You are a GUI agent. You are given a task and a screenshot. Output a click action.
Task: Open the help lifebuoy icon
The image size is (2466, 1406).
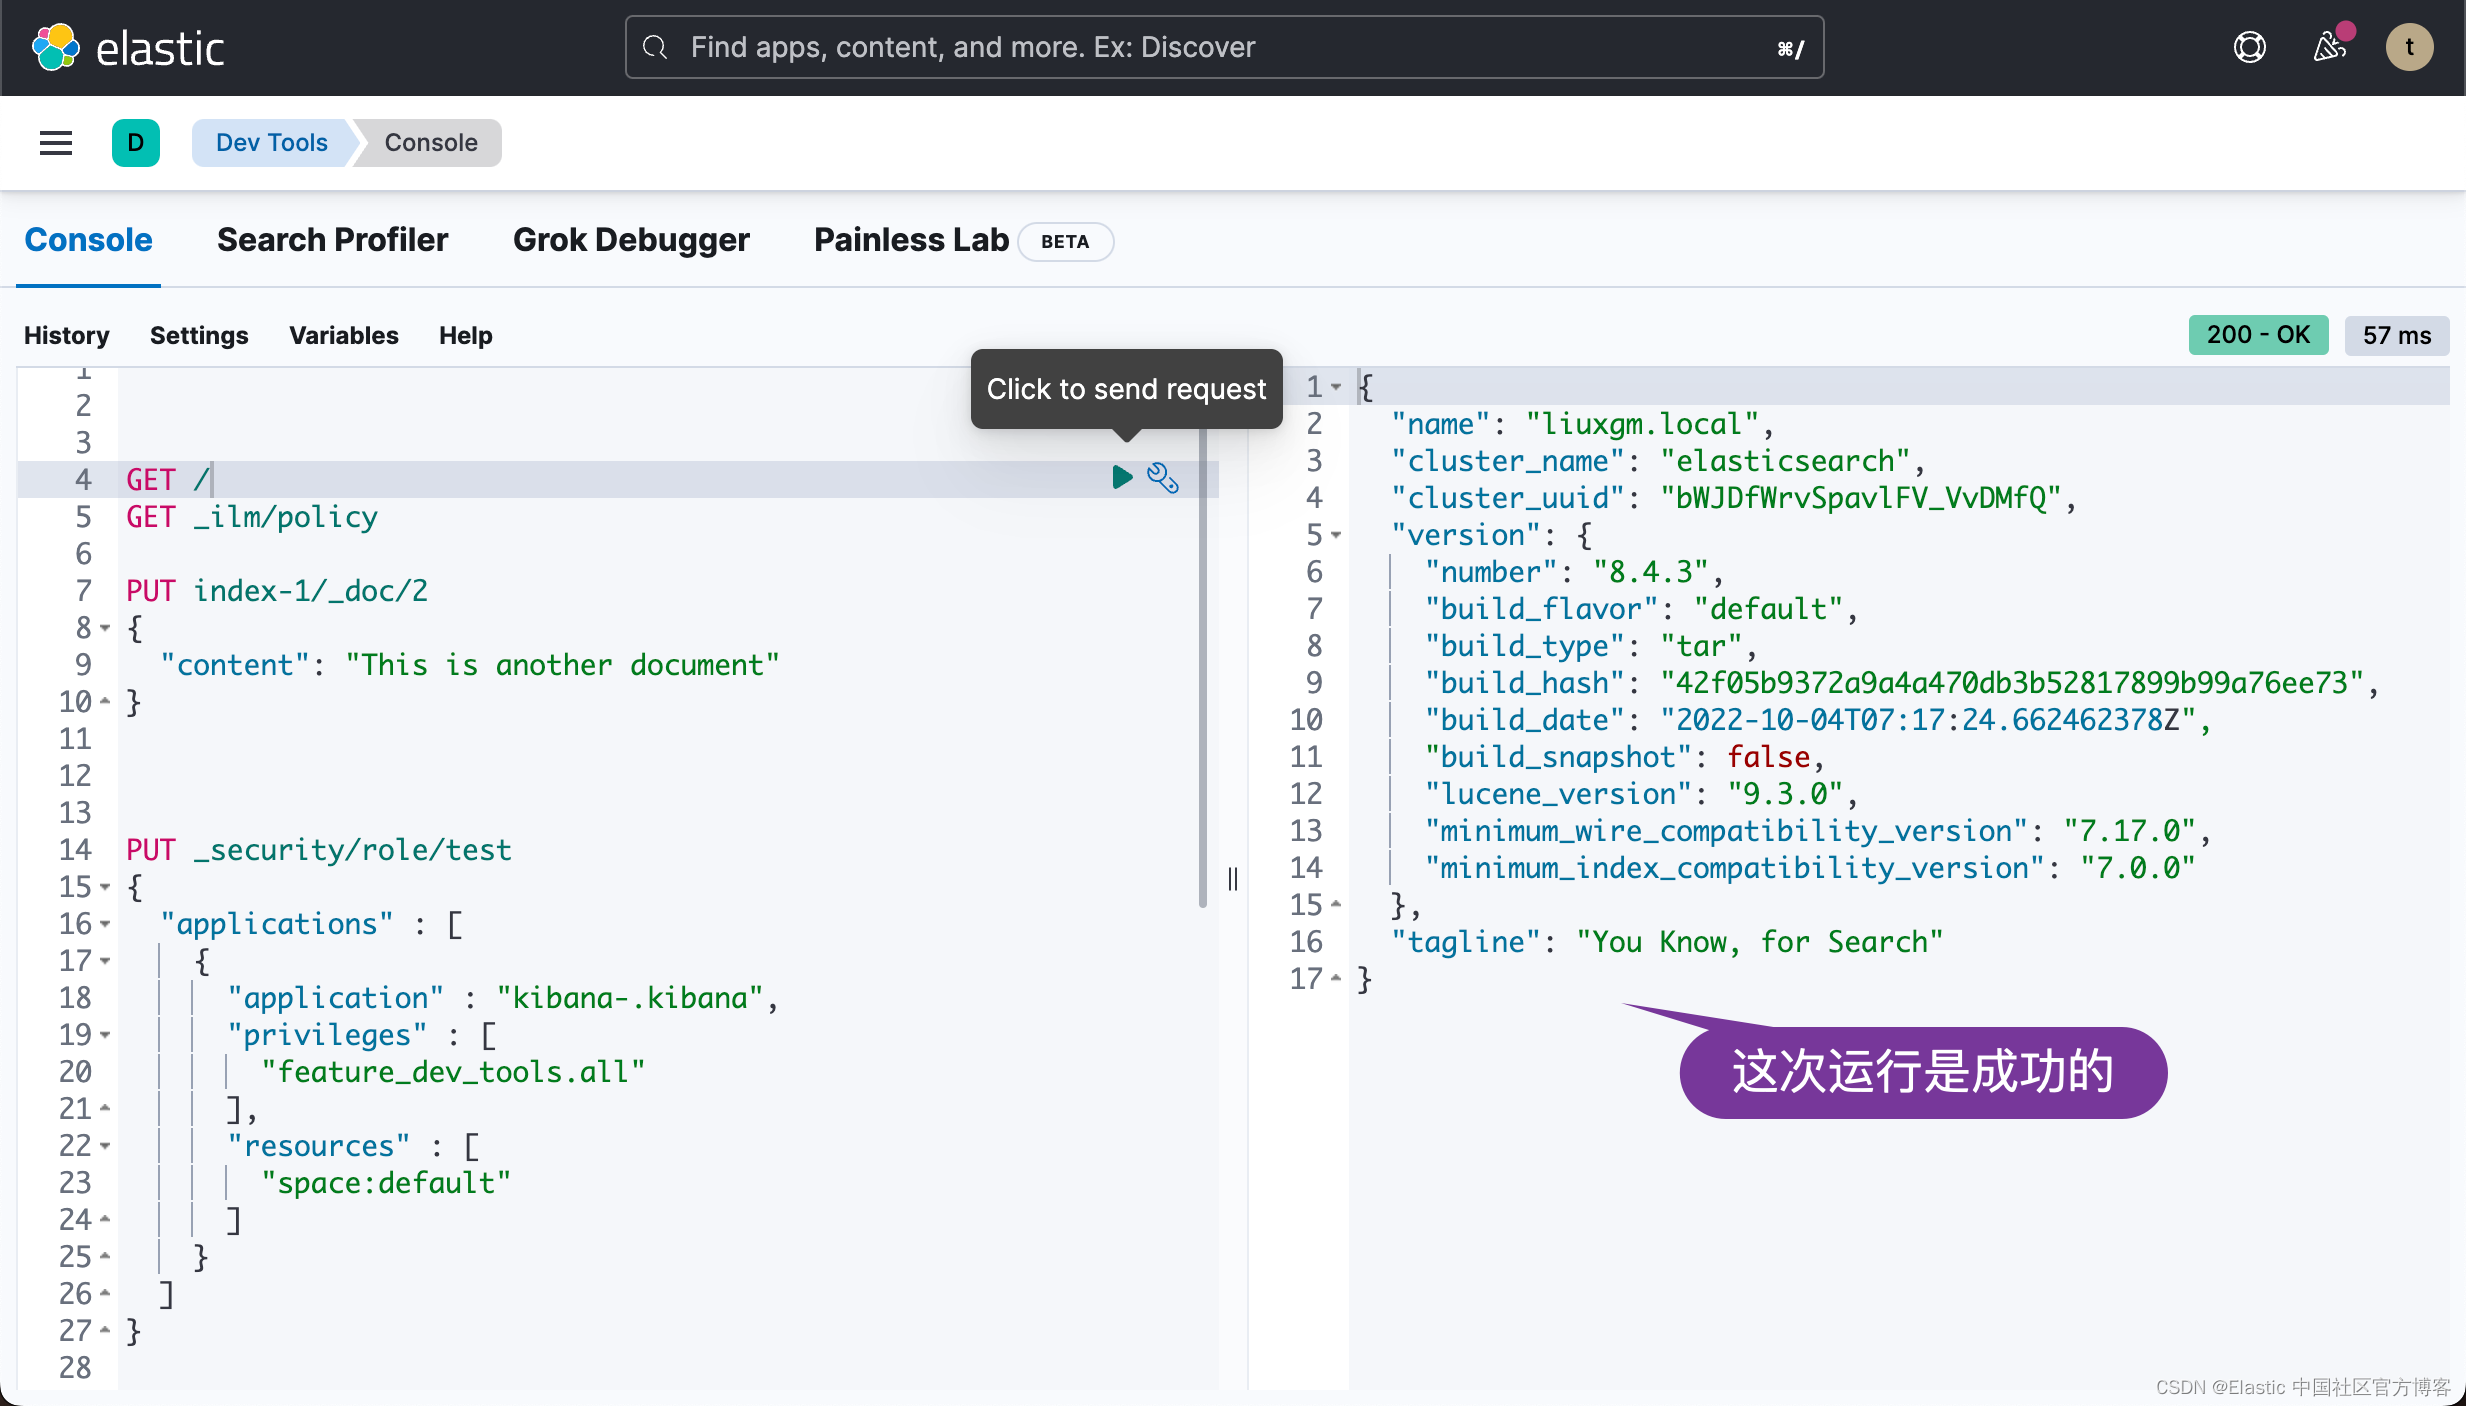[2249, 47]
